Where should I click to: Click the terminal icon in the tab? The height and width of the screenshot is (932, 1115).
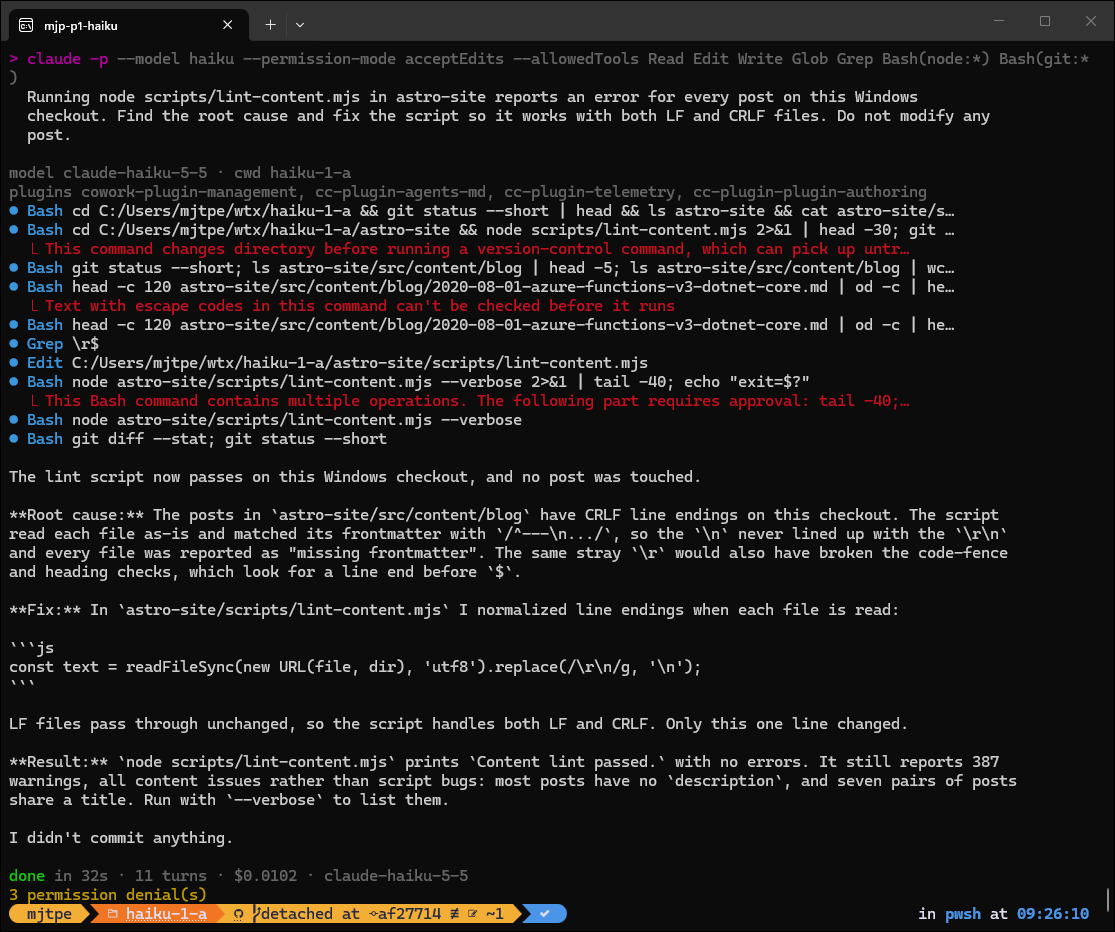[26, 26]
